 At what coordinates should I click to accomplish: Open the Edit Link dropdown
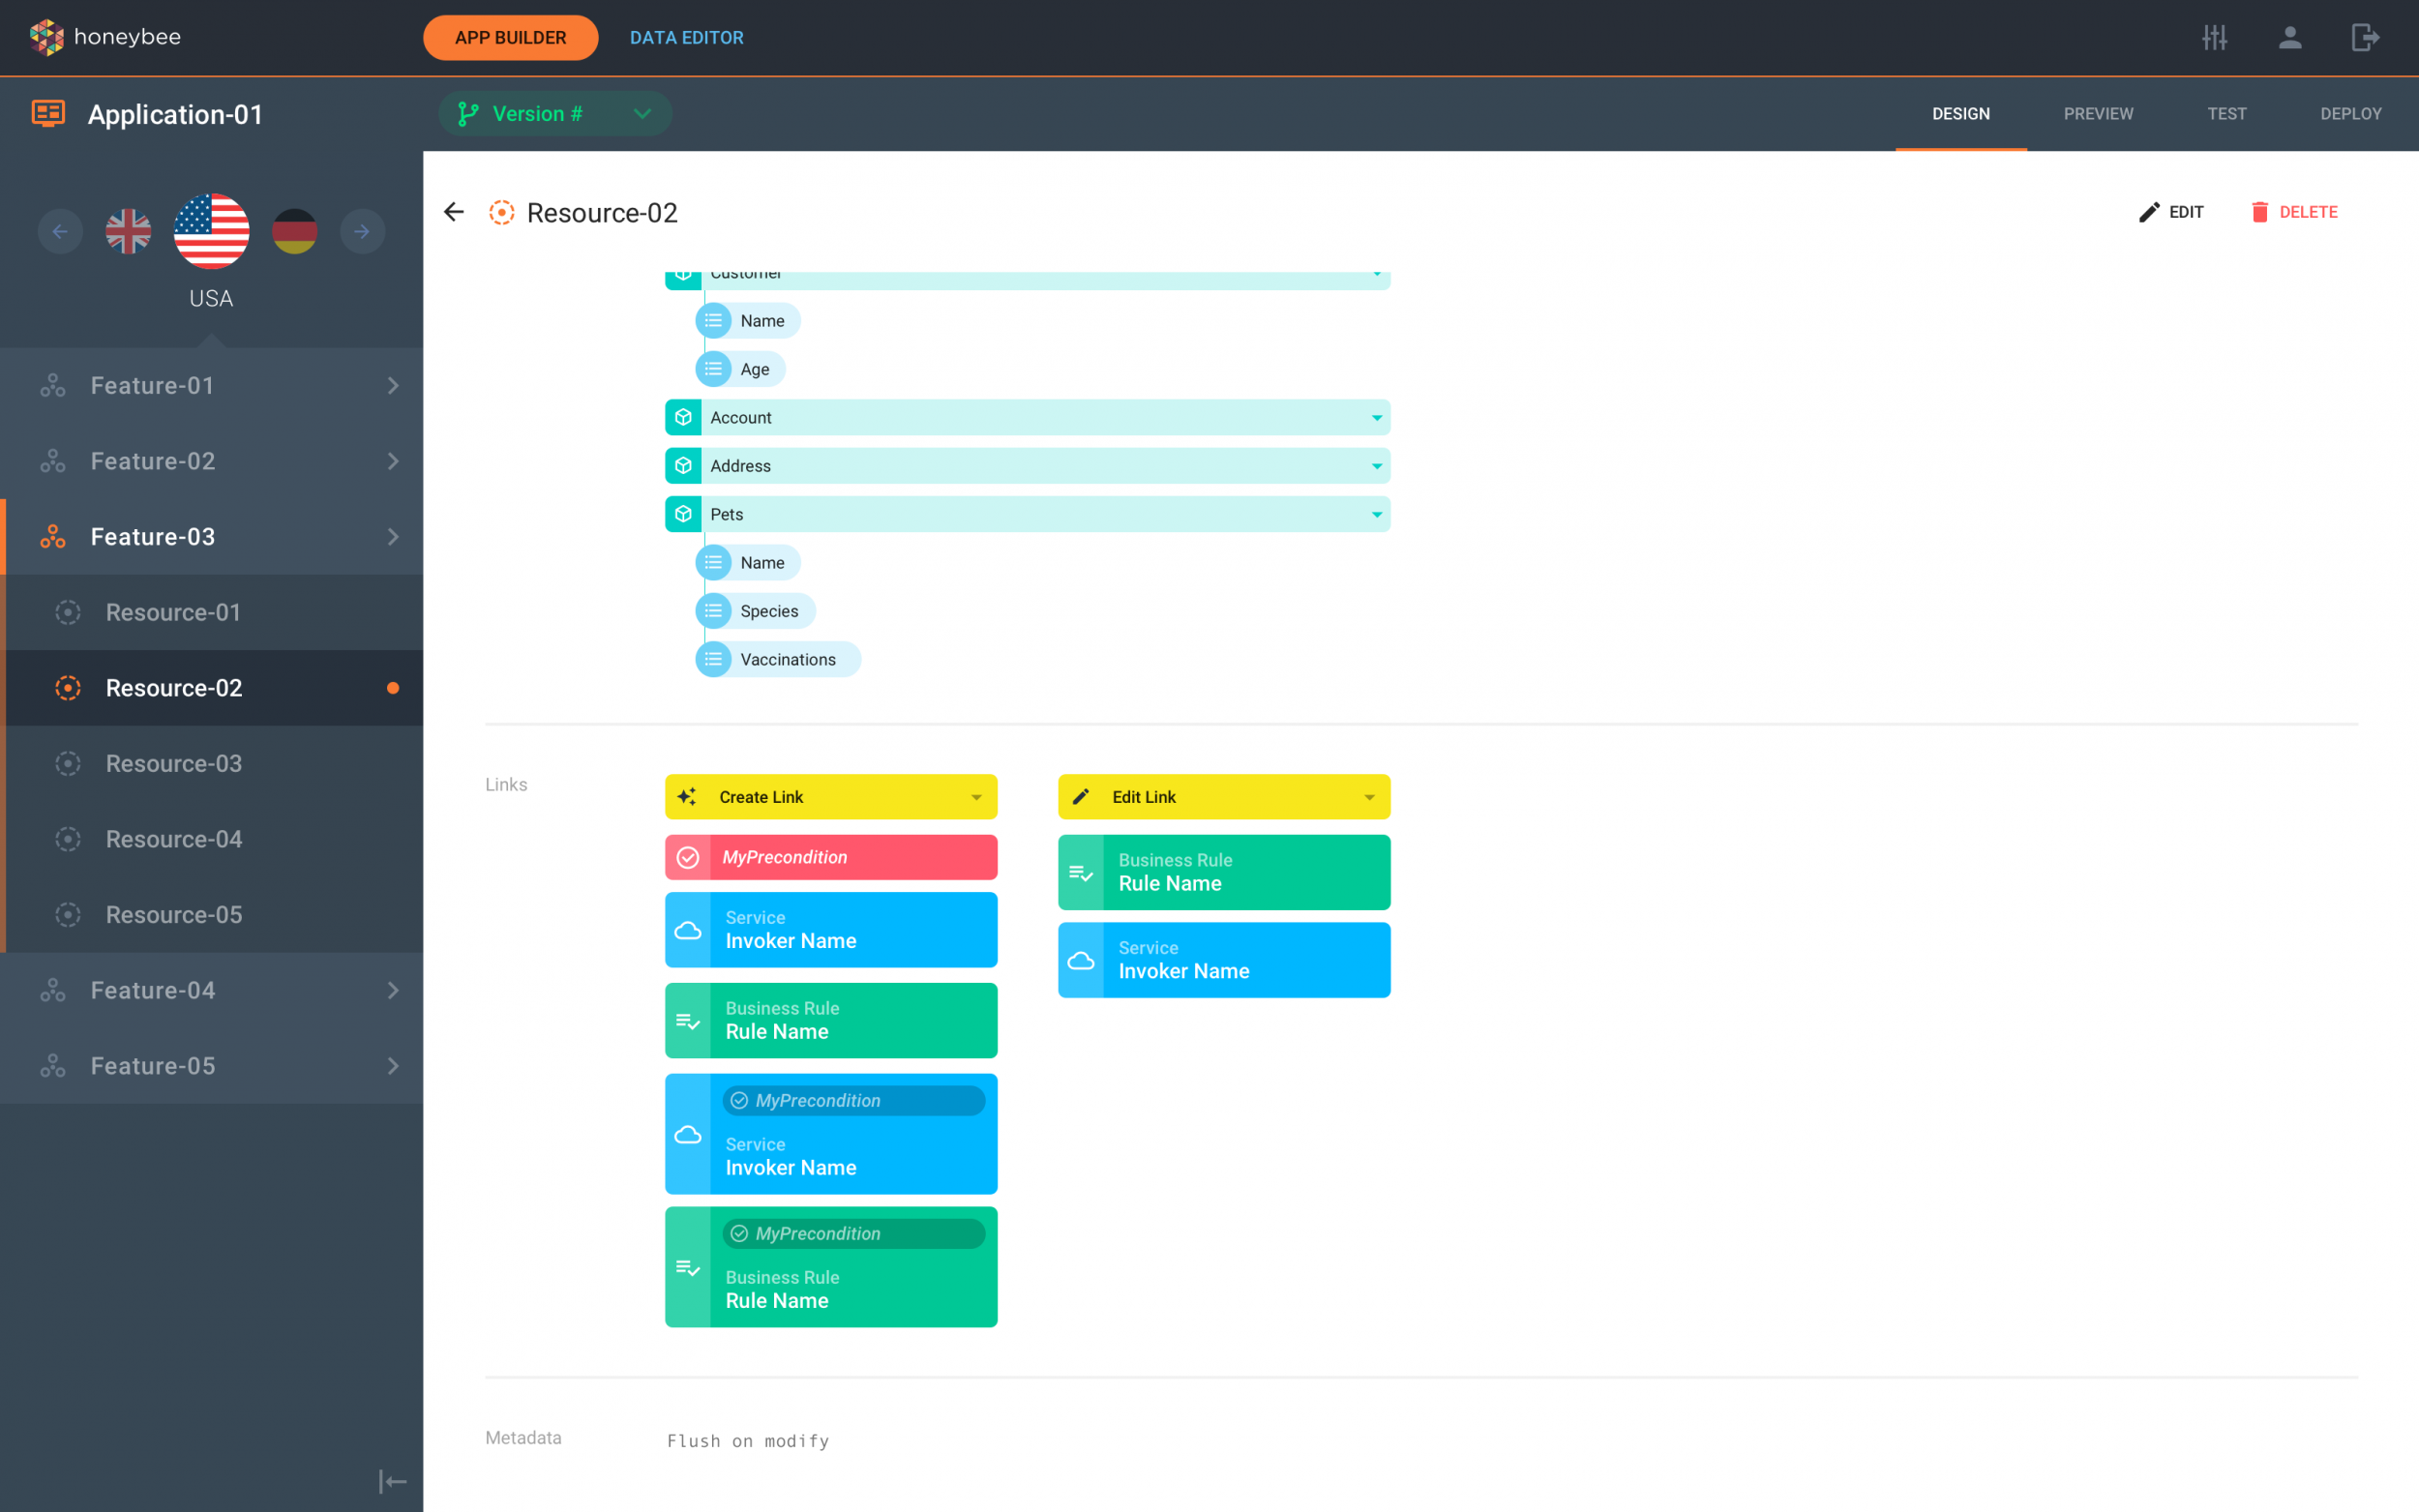click(1368, 797)
